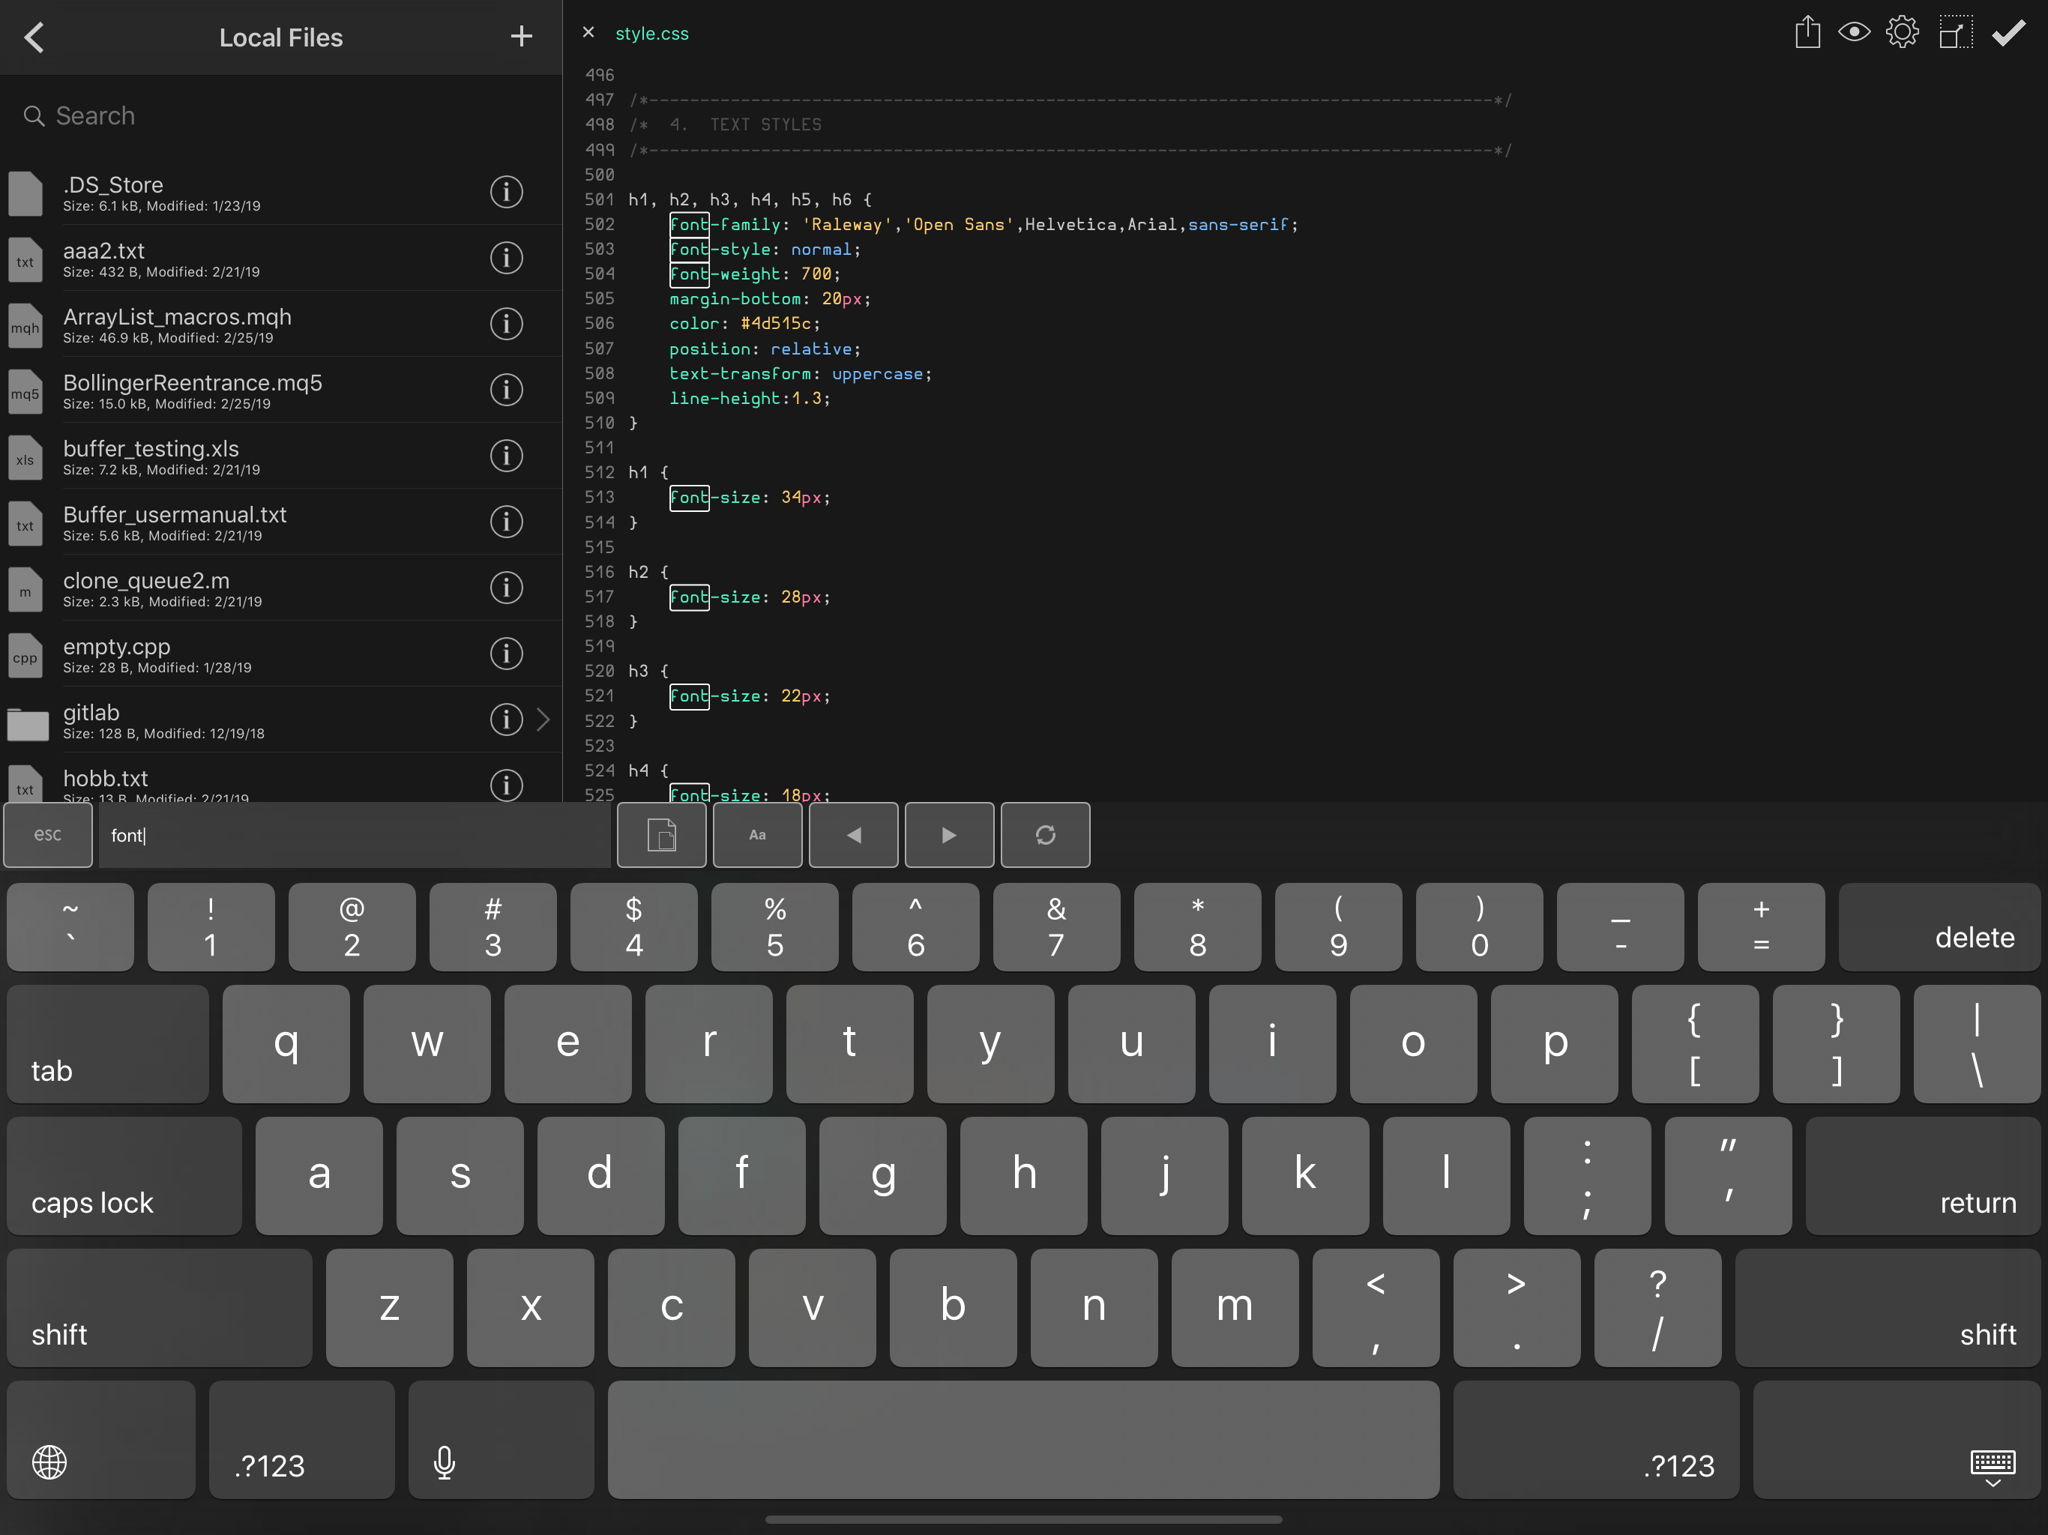The width and height of the screenshot is (2048, 1535).
Task: Add a new file with plus button
Action: (x=521, y=37)
